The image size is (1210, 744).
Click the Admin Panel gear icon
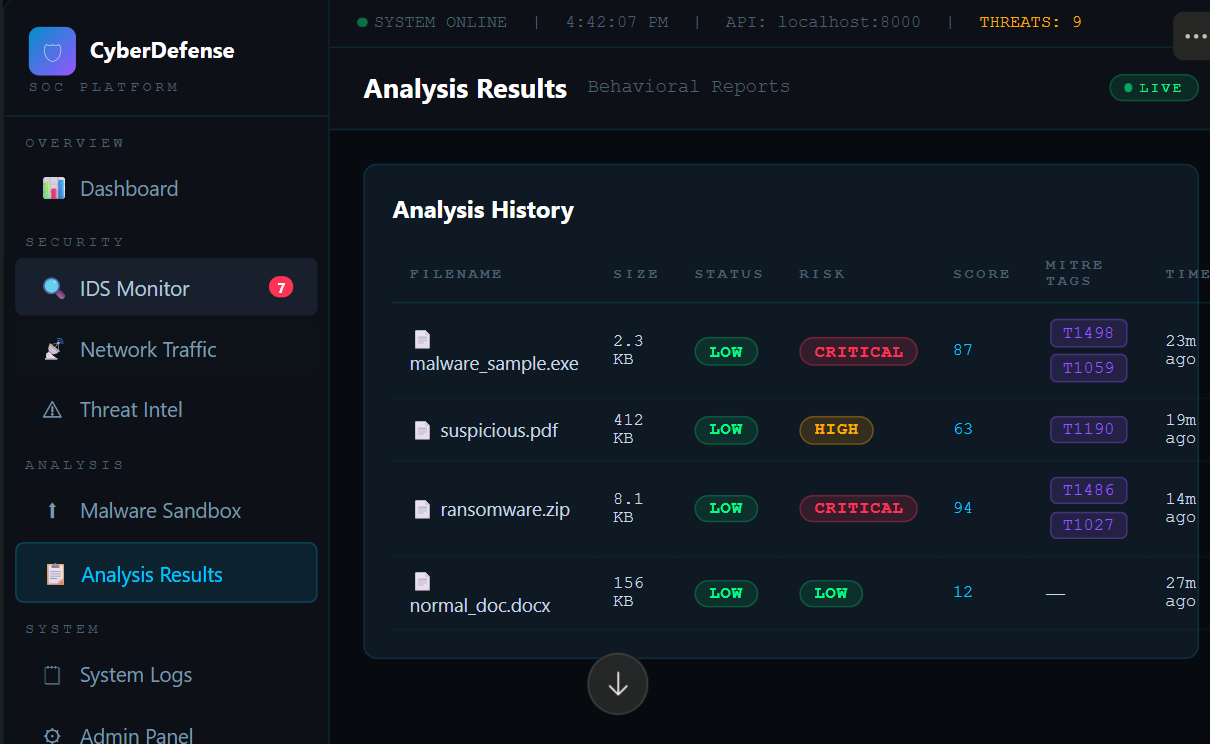point(53,735)
